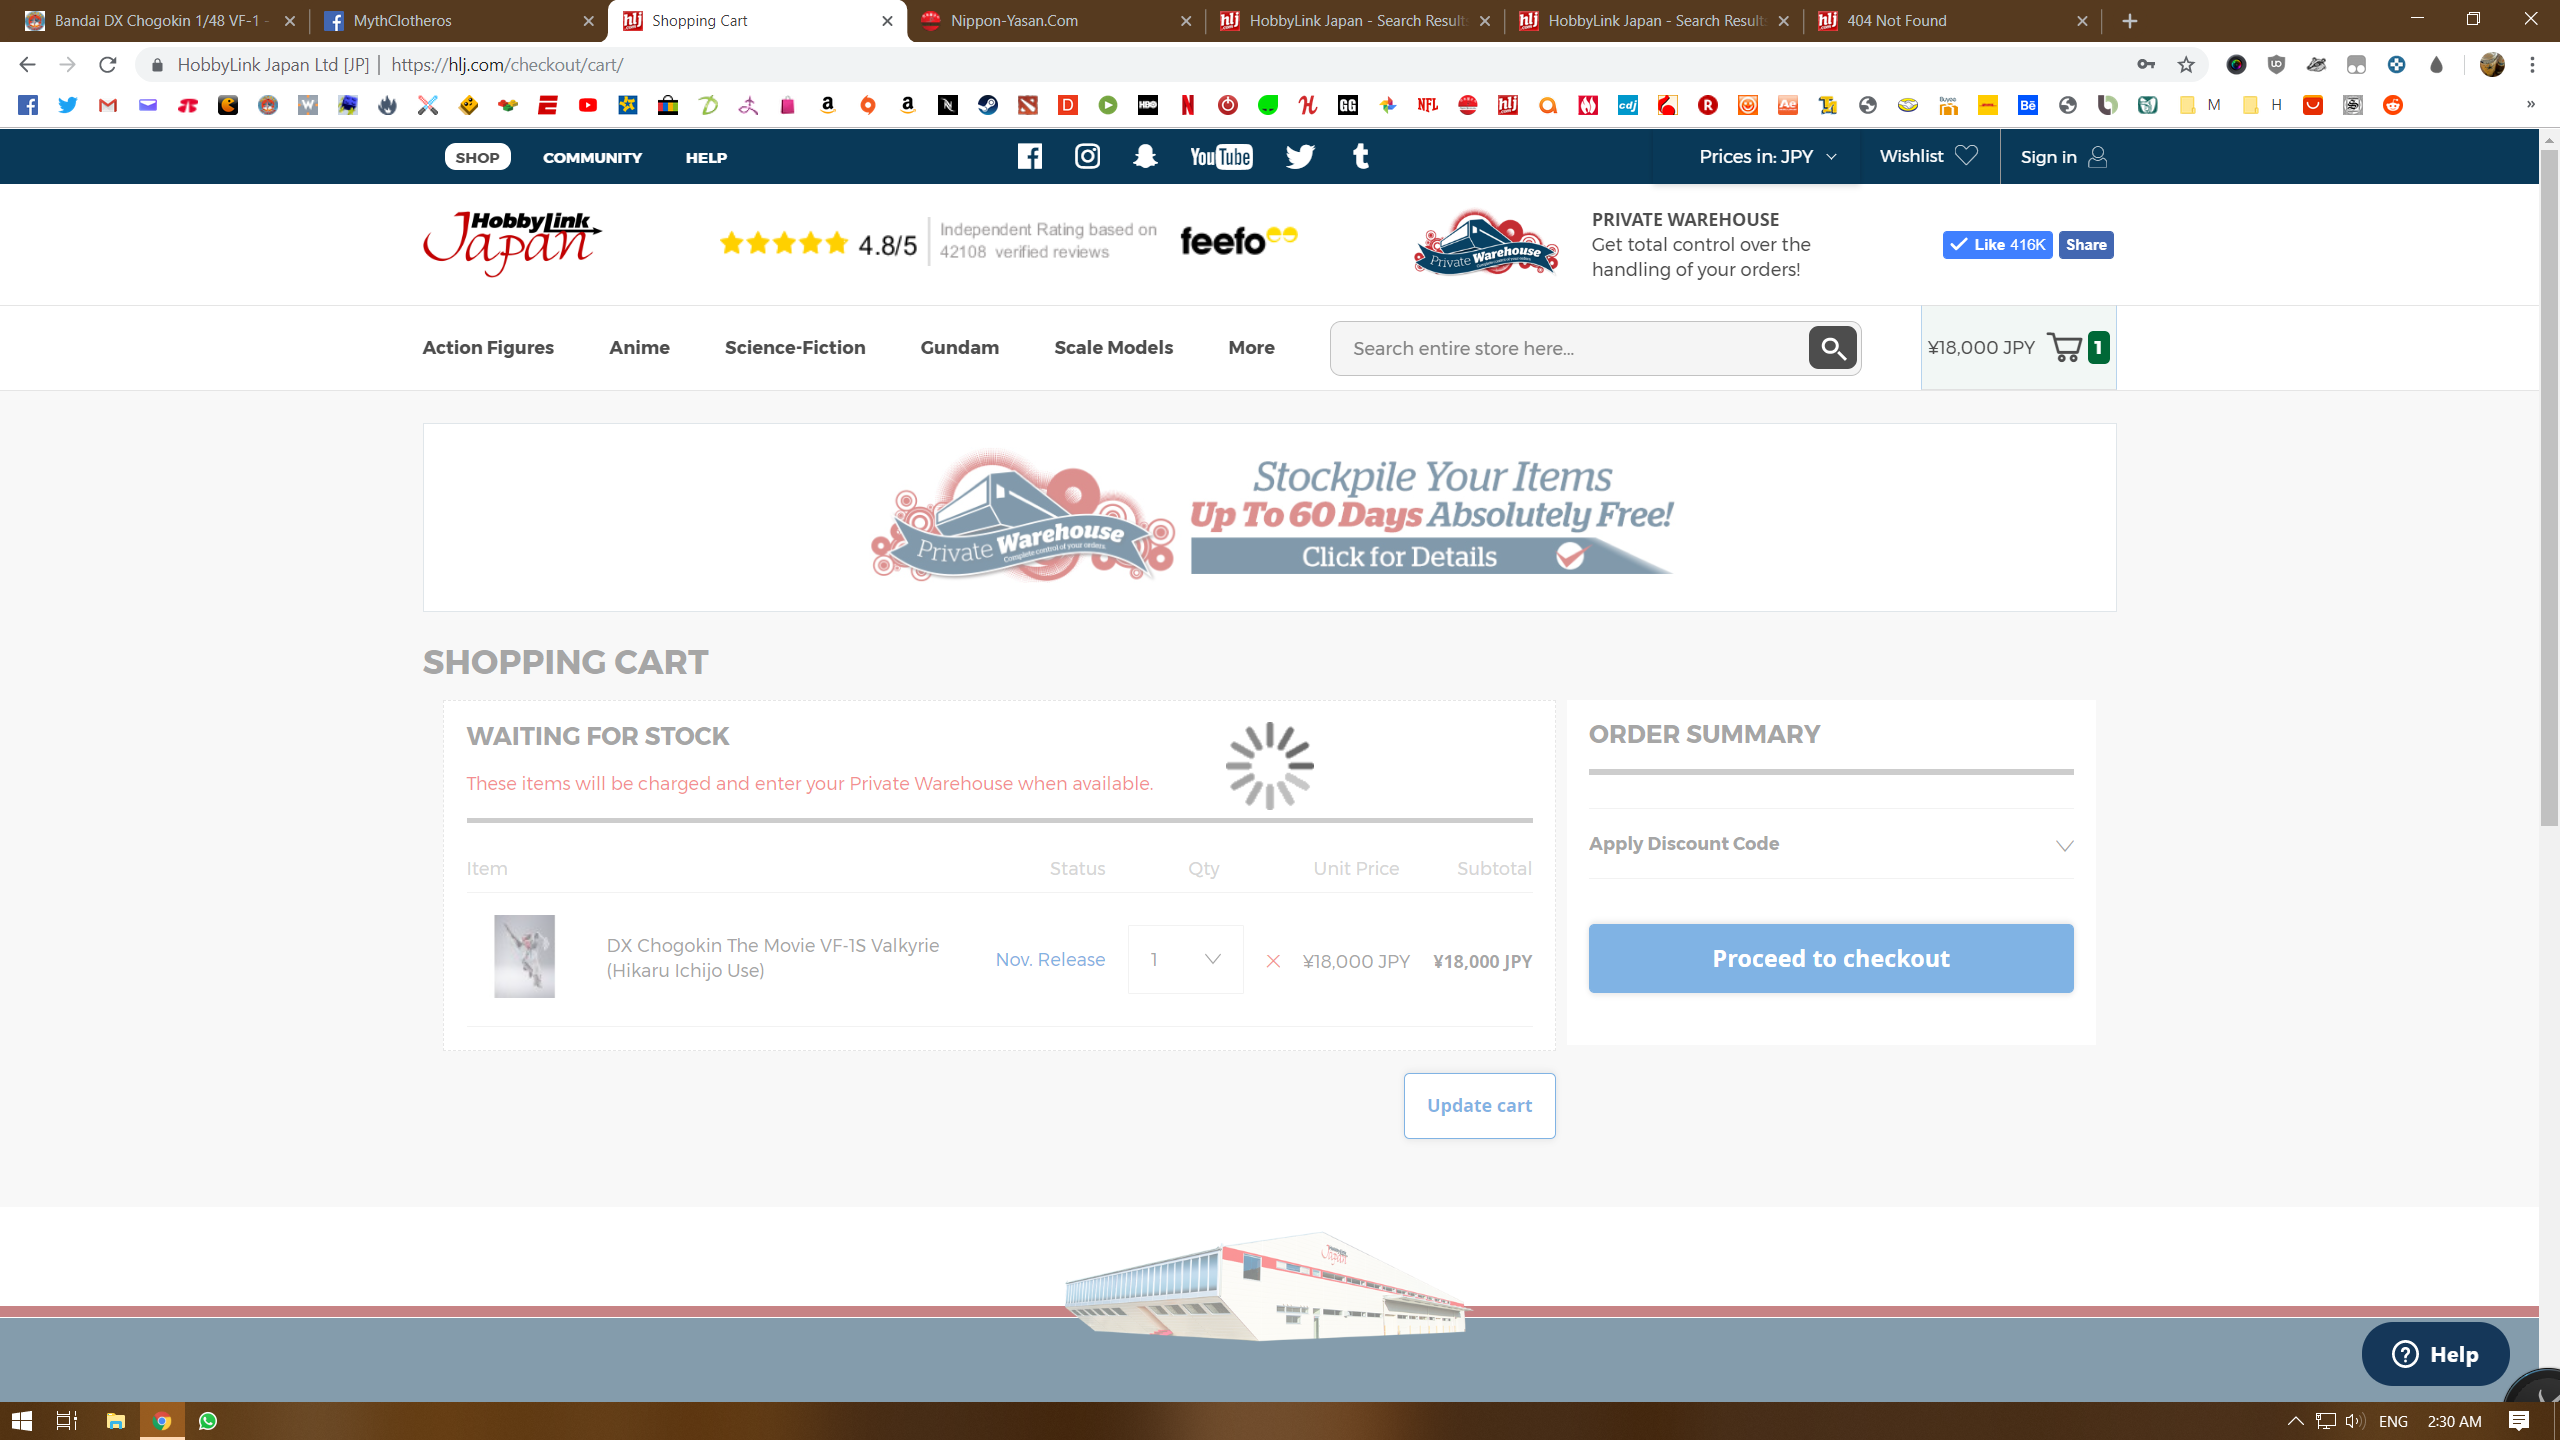Open the Reddit bookmark icon

point(2393,105)
